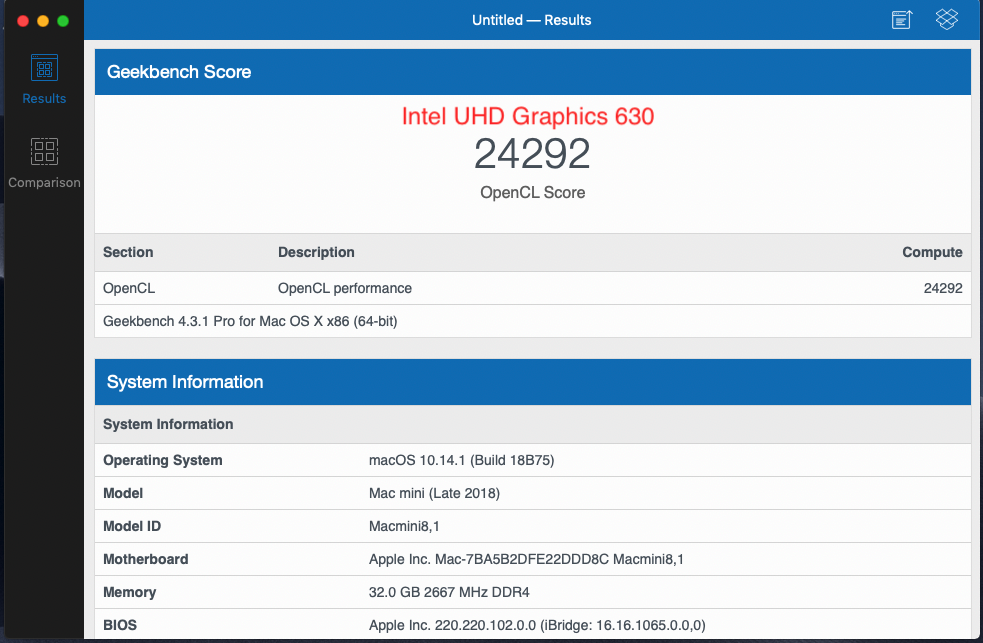The width and height of the screenshot is (983, 643).
Task: Click the blue System Information header bar
Action: pos(532,382)
